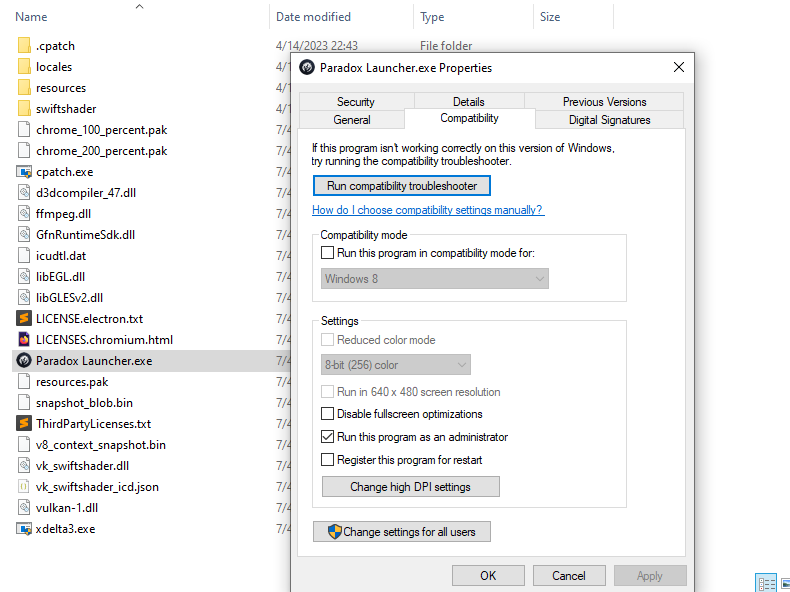
Task: Open the Security tab
Action: click(x=356, y=102)
